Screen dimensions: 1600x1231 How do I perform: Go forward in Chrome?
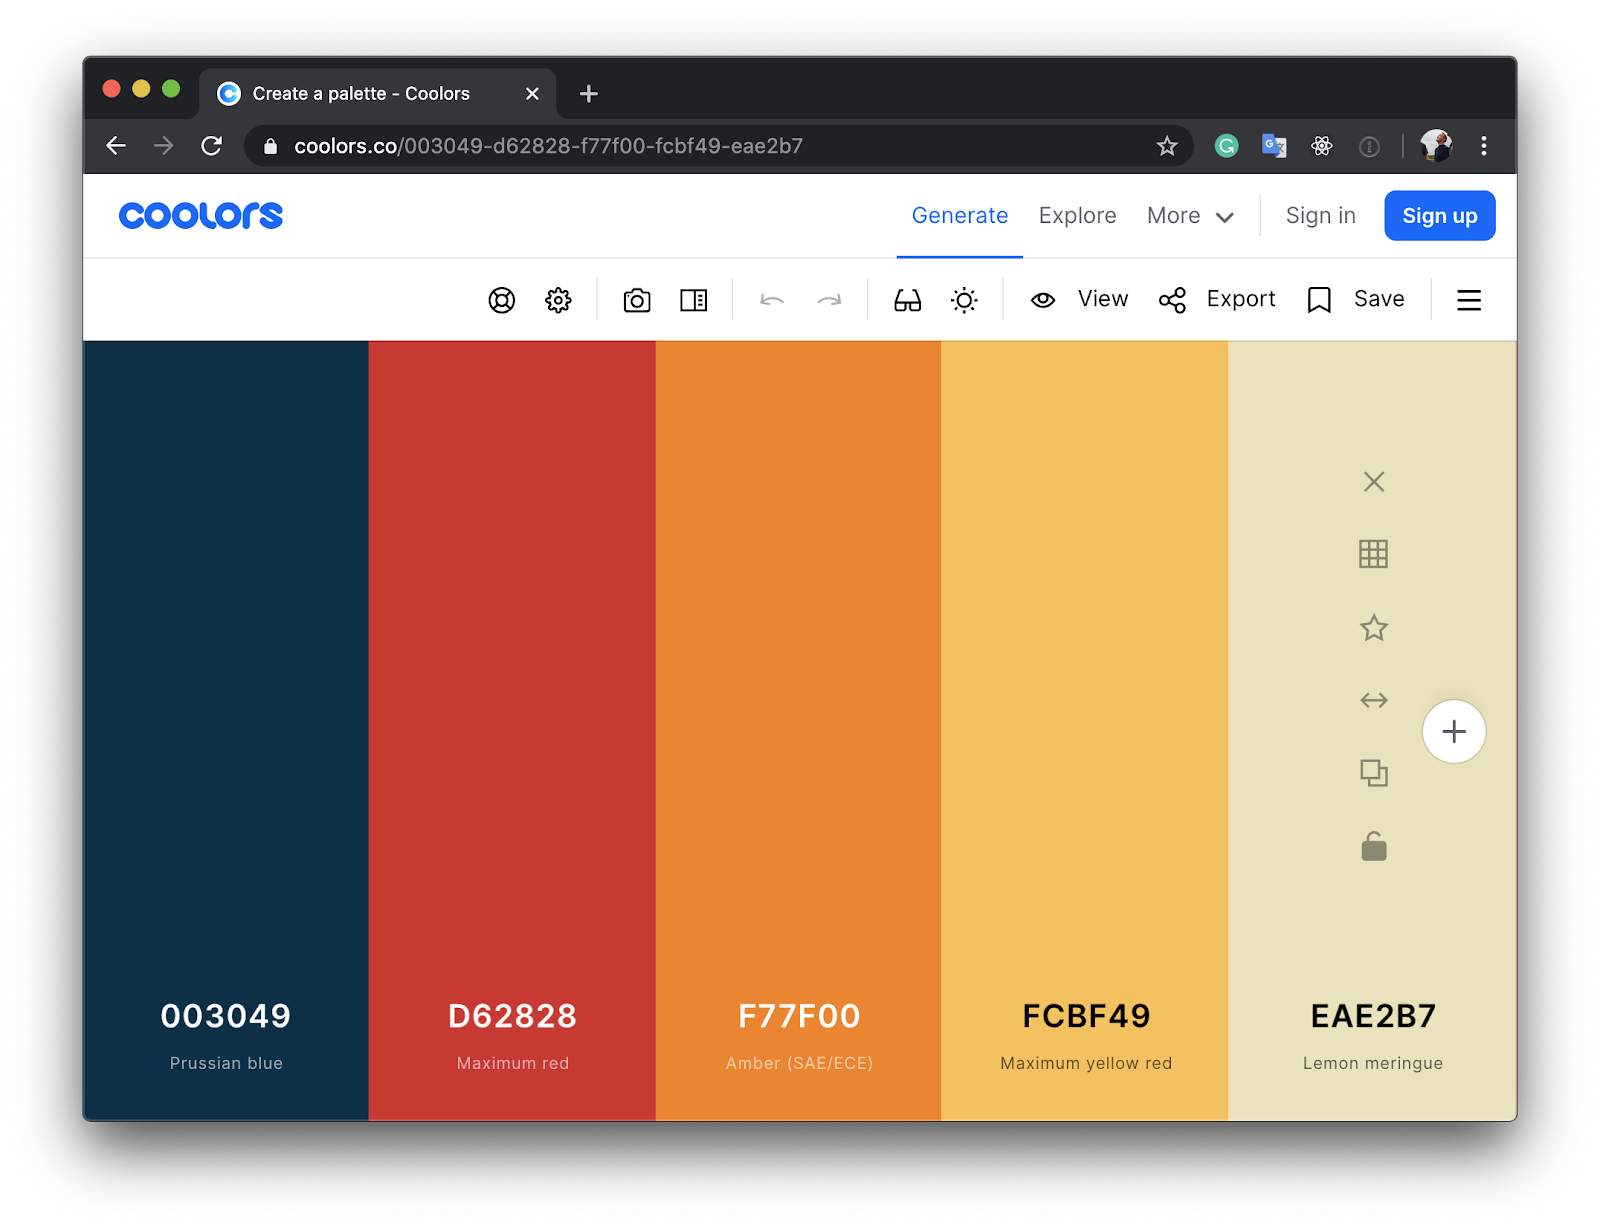(163, 146)
